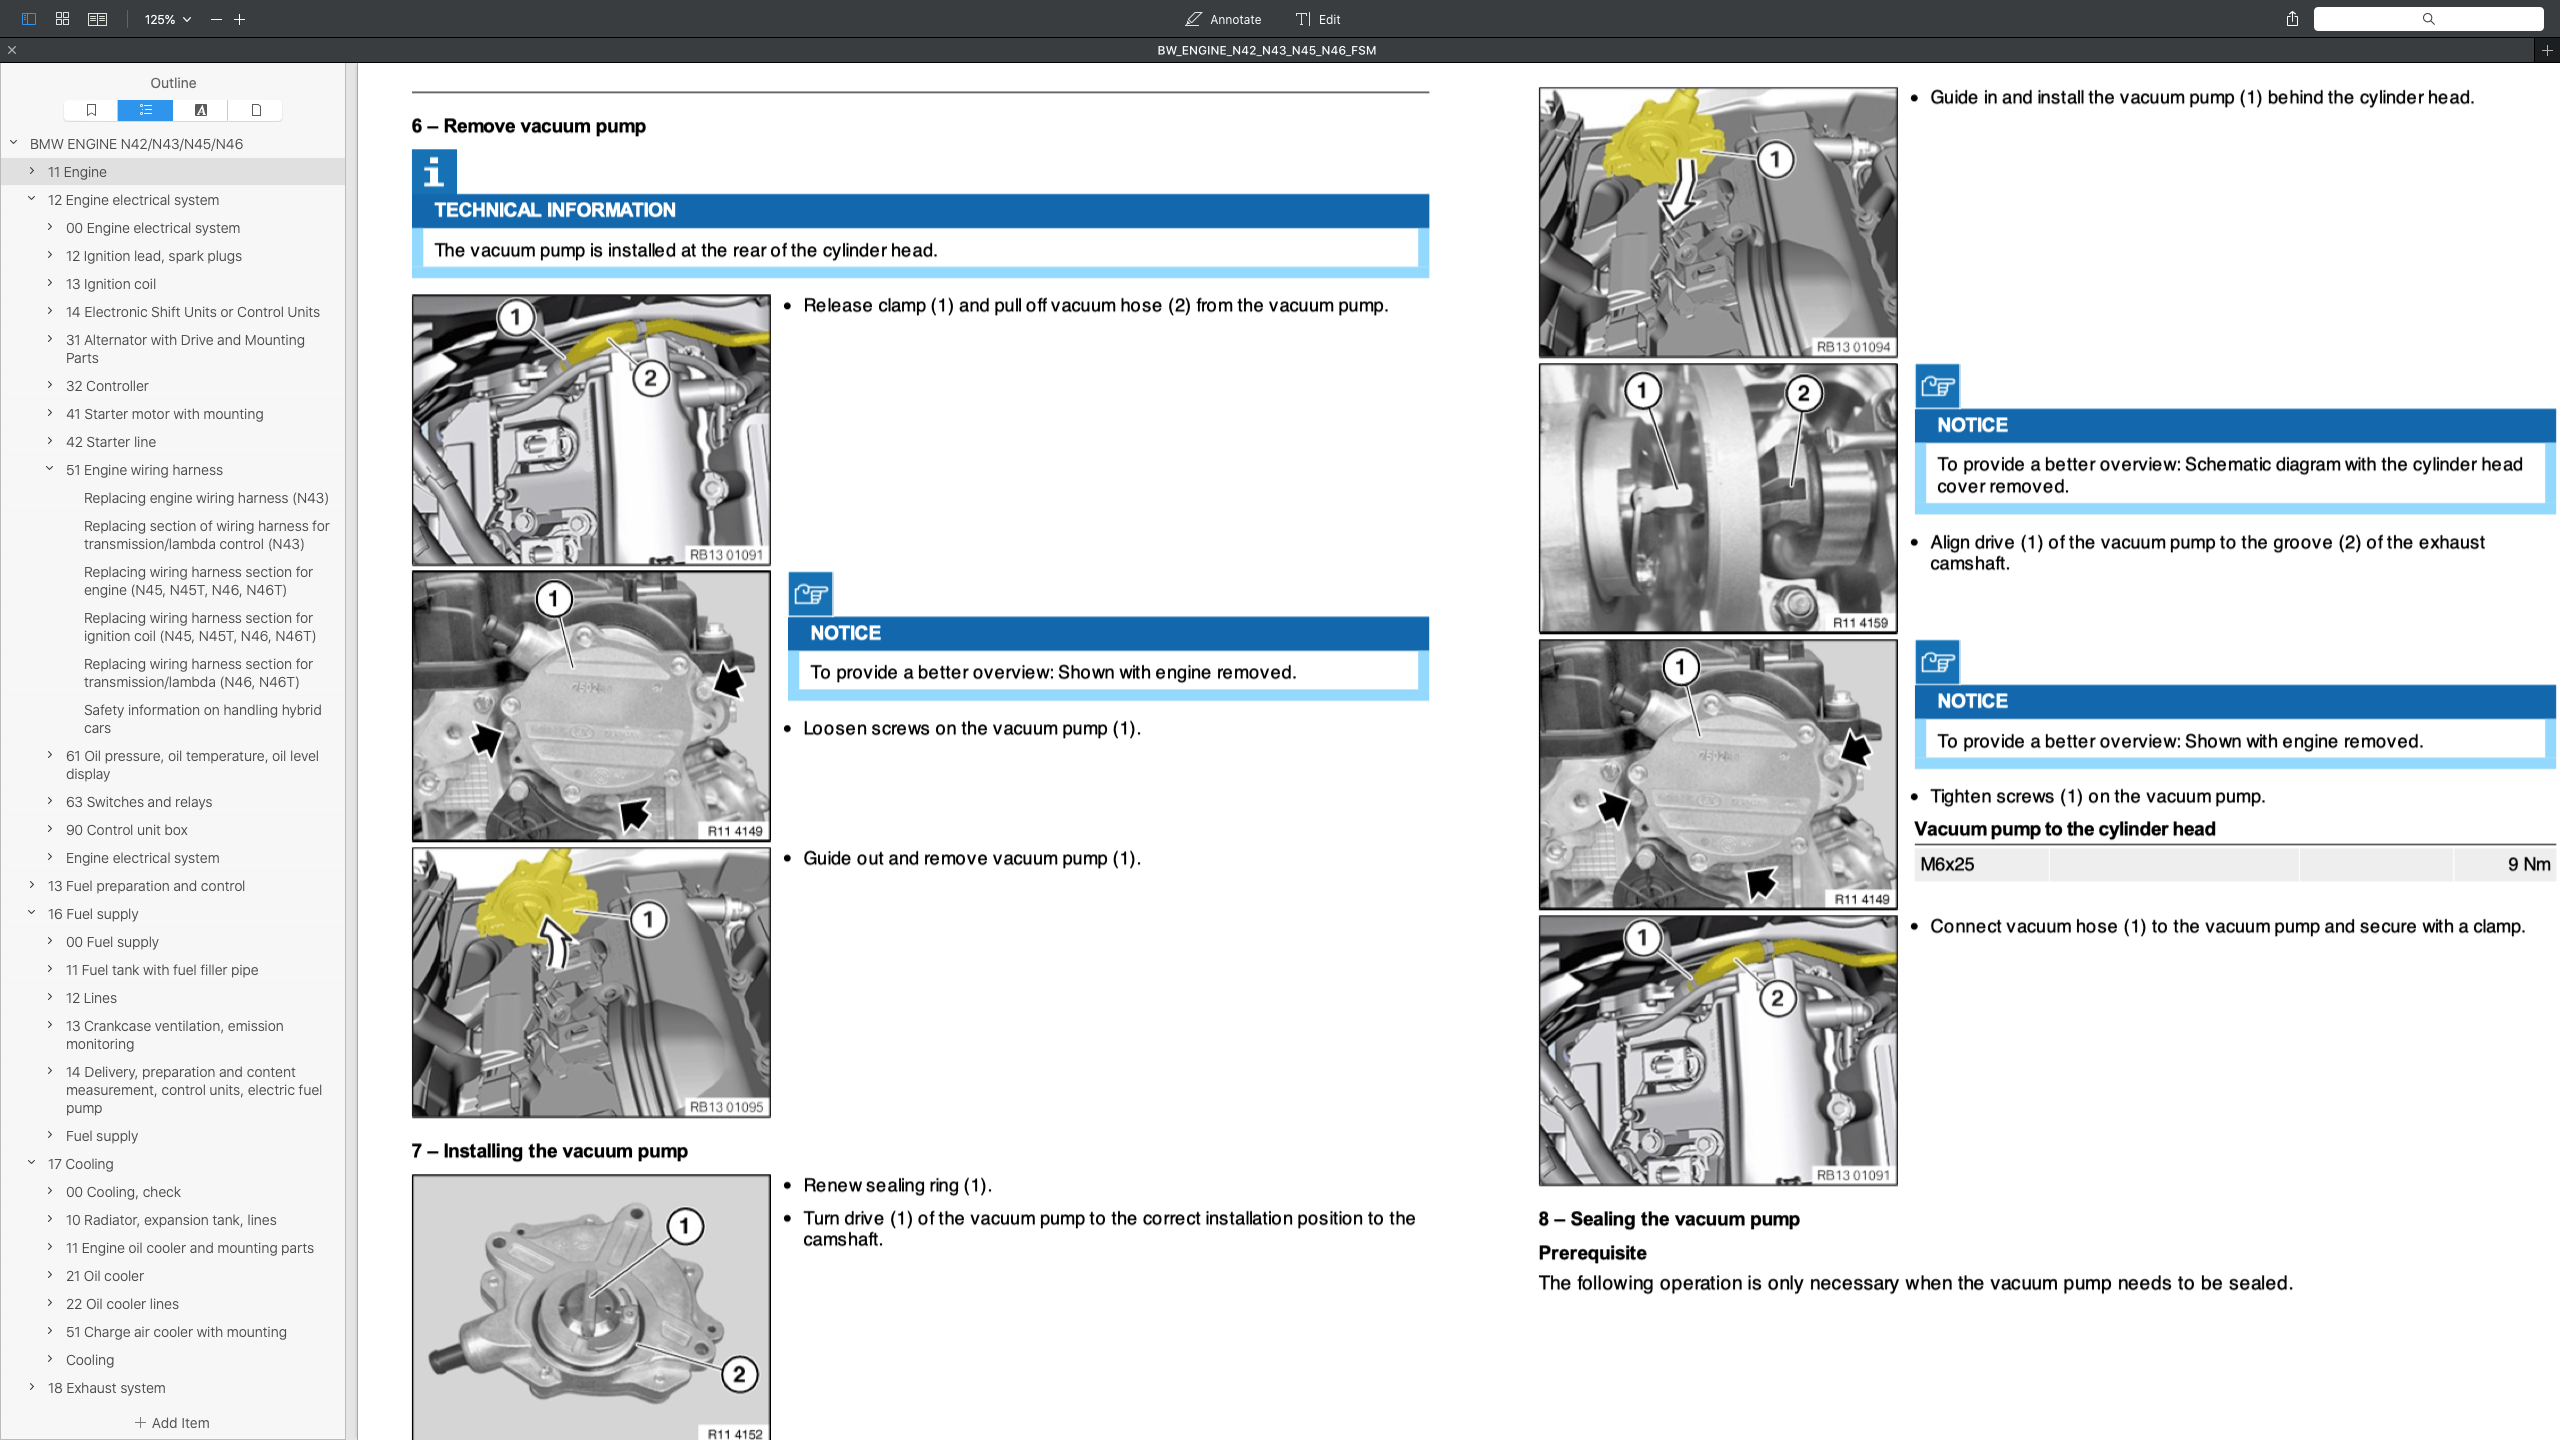The image size is (2560, 1440).
Task: Click the RB13 01095 vacuum pump removal image
Action: (591, 982)
